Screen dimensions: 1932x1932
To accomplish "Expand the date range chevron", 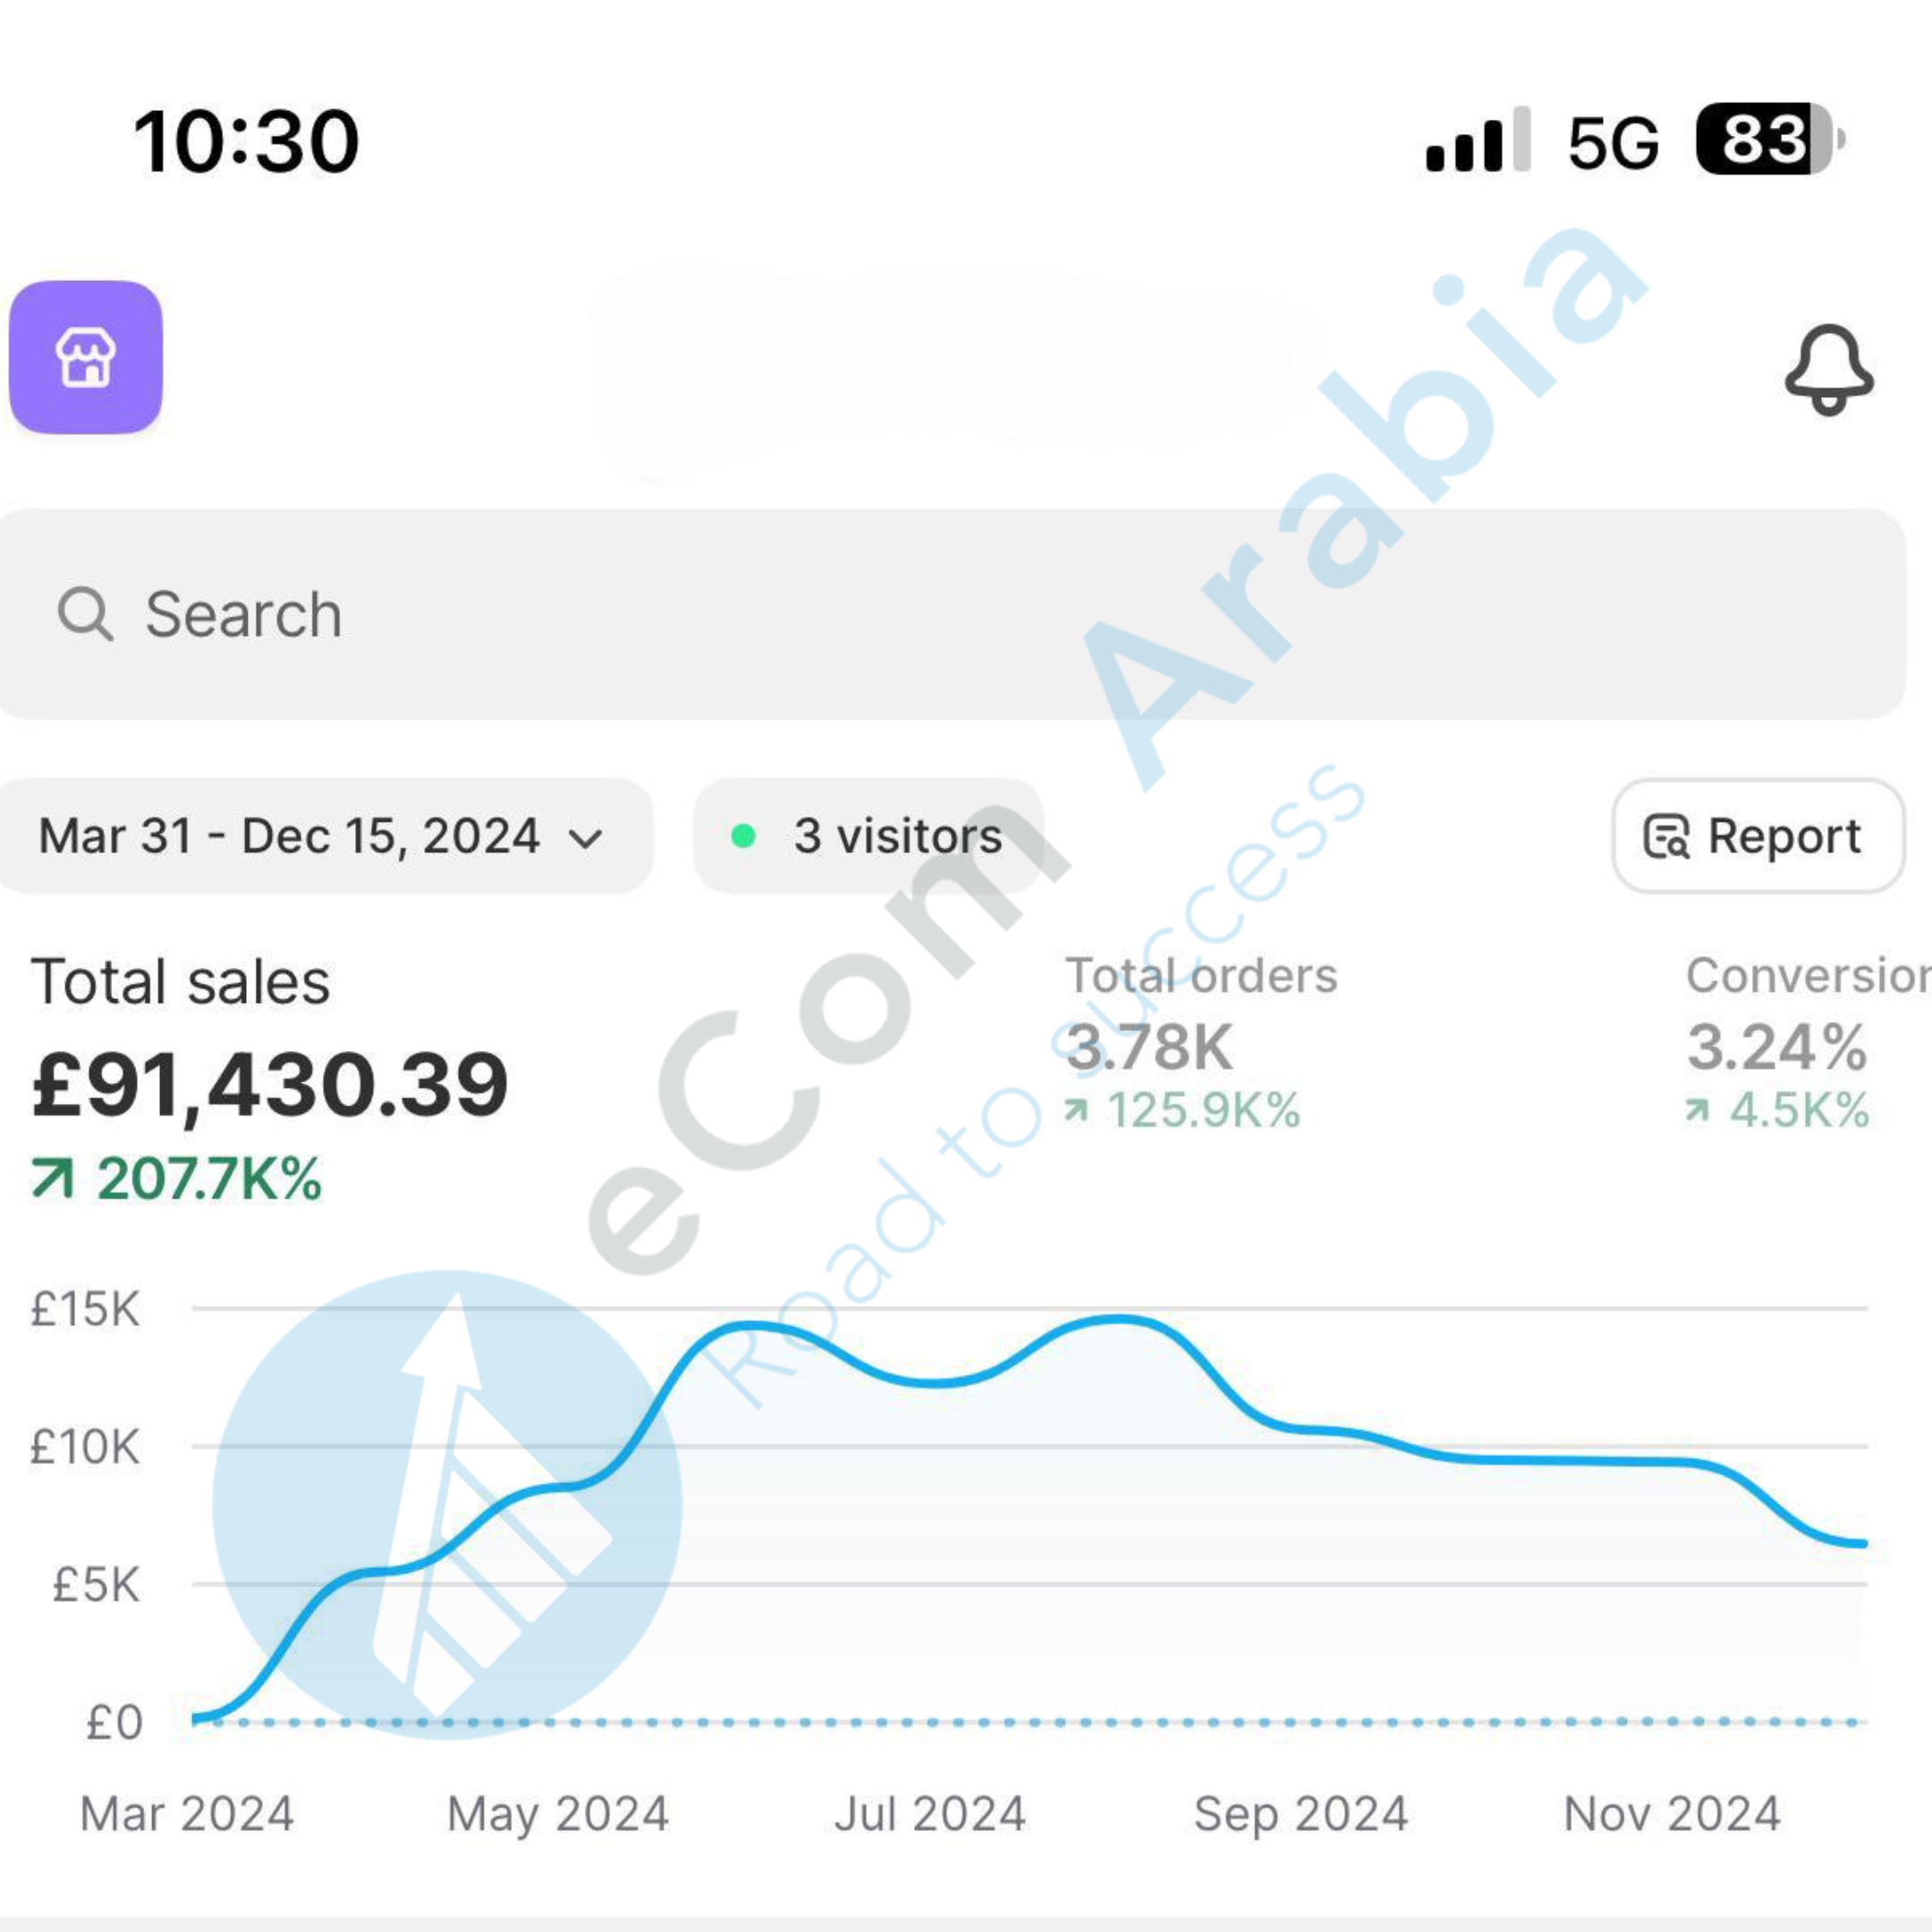I will click(x=586, y=838).
